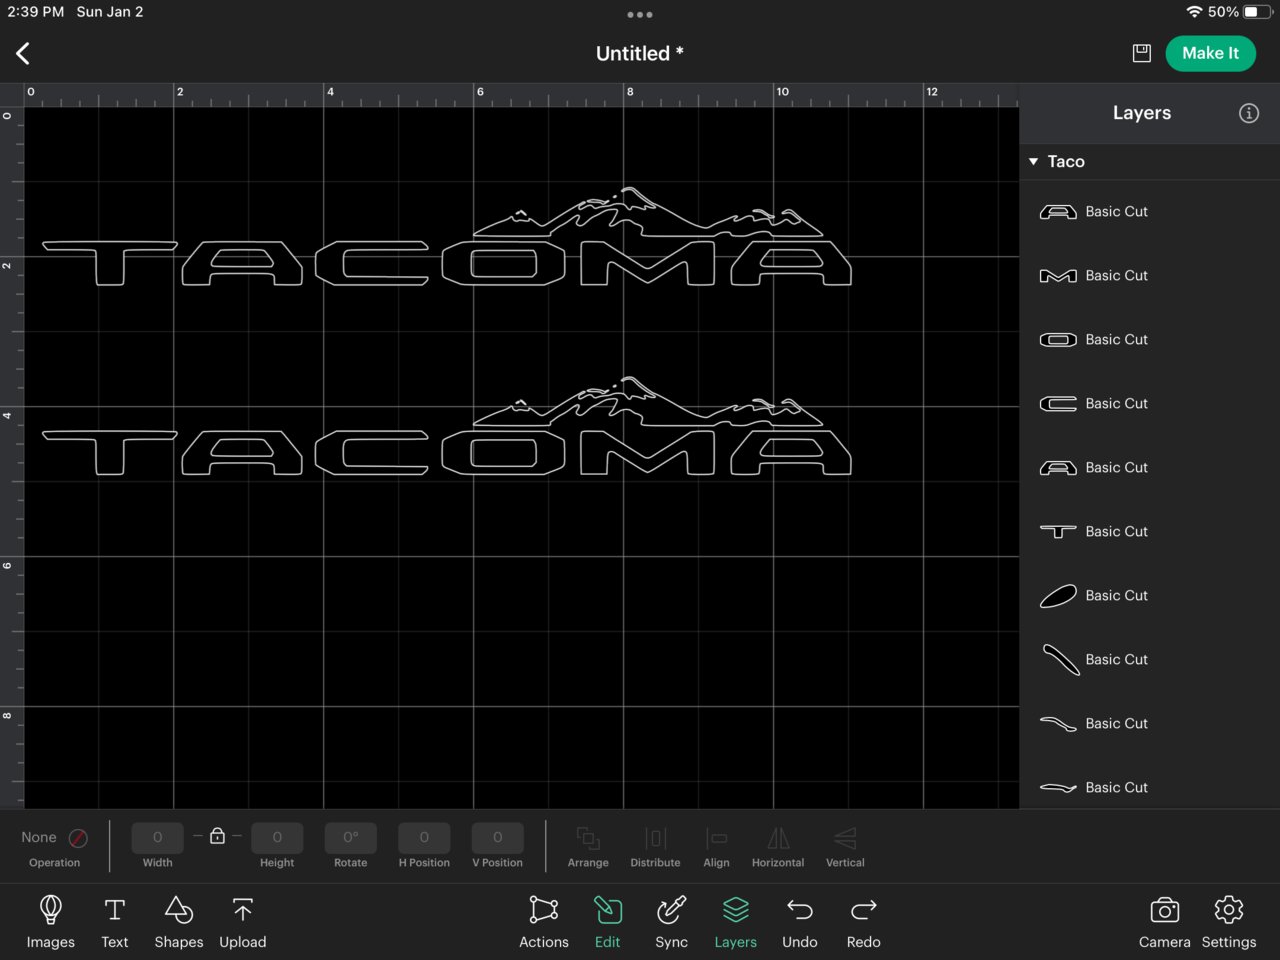Viewport: 1280px width, 960px height.
Task: Open the Sync panel
Action: 672,921
